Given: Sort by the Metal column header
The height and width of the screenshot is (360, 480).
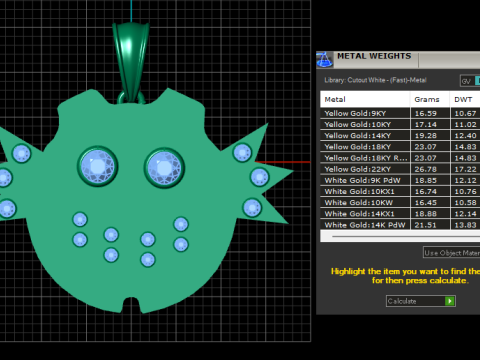Looking at the screenshot, I should click(x=365, y=99).
